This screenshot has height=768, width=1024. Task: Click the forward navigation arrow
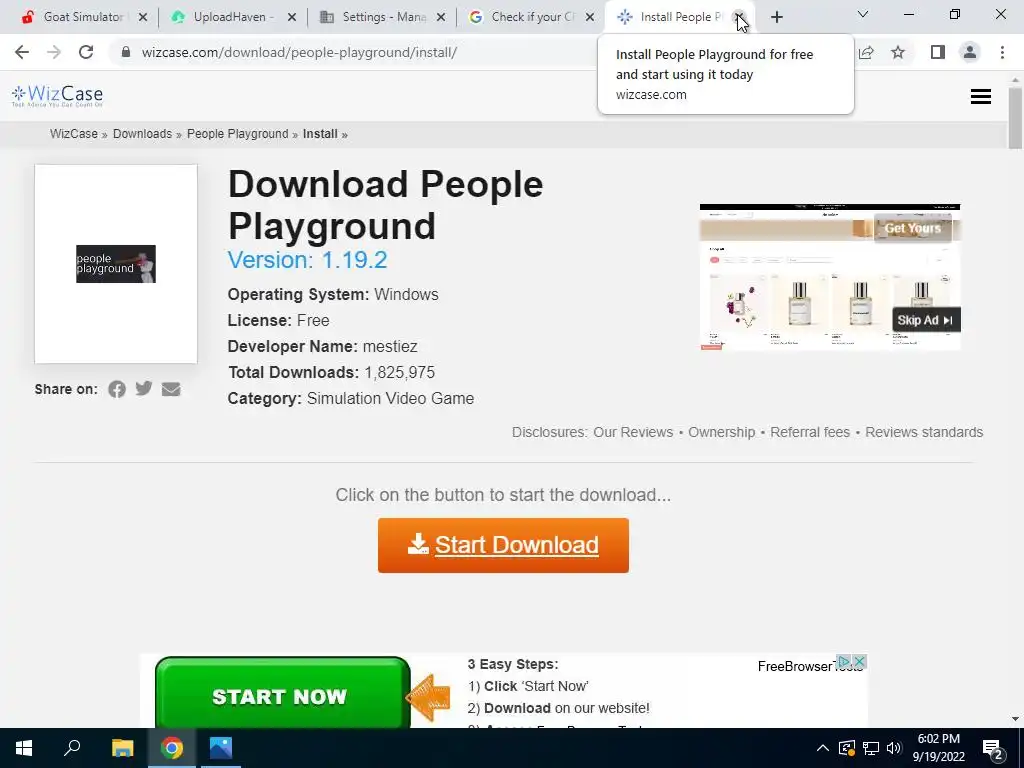tap(54, 52)
